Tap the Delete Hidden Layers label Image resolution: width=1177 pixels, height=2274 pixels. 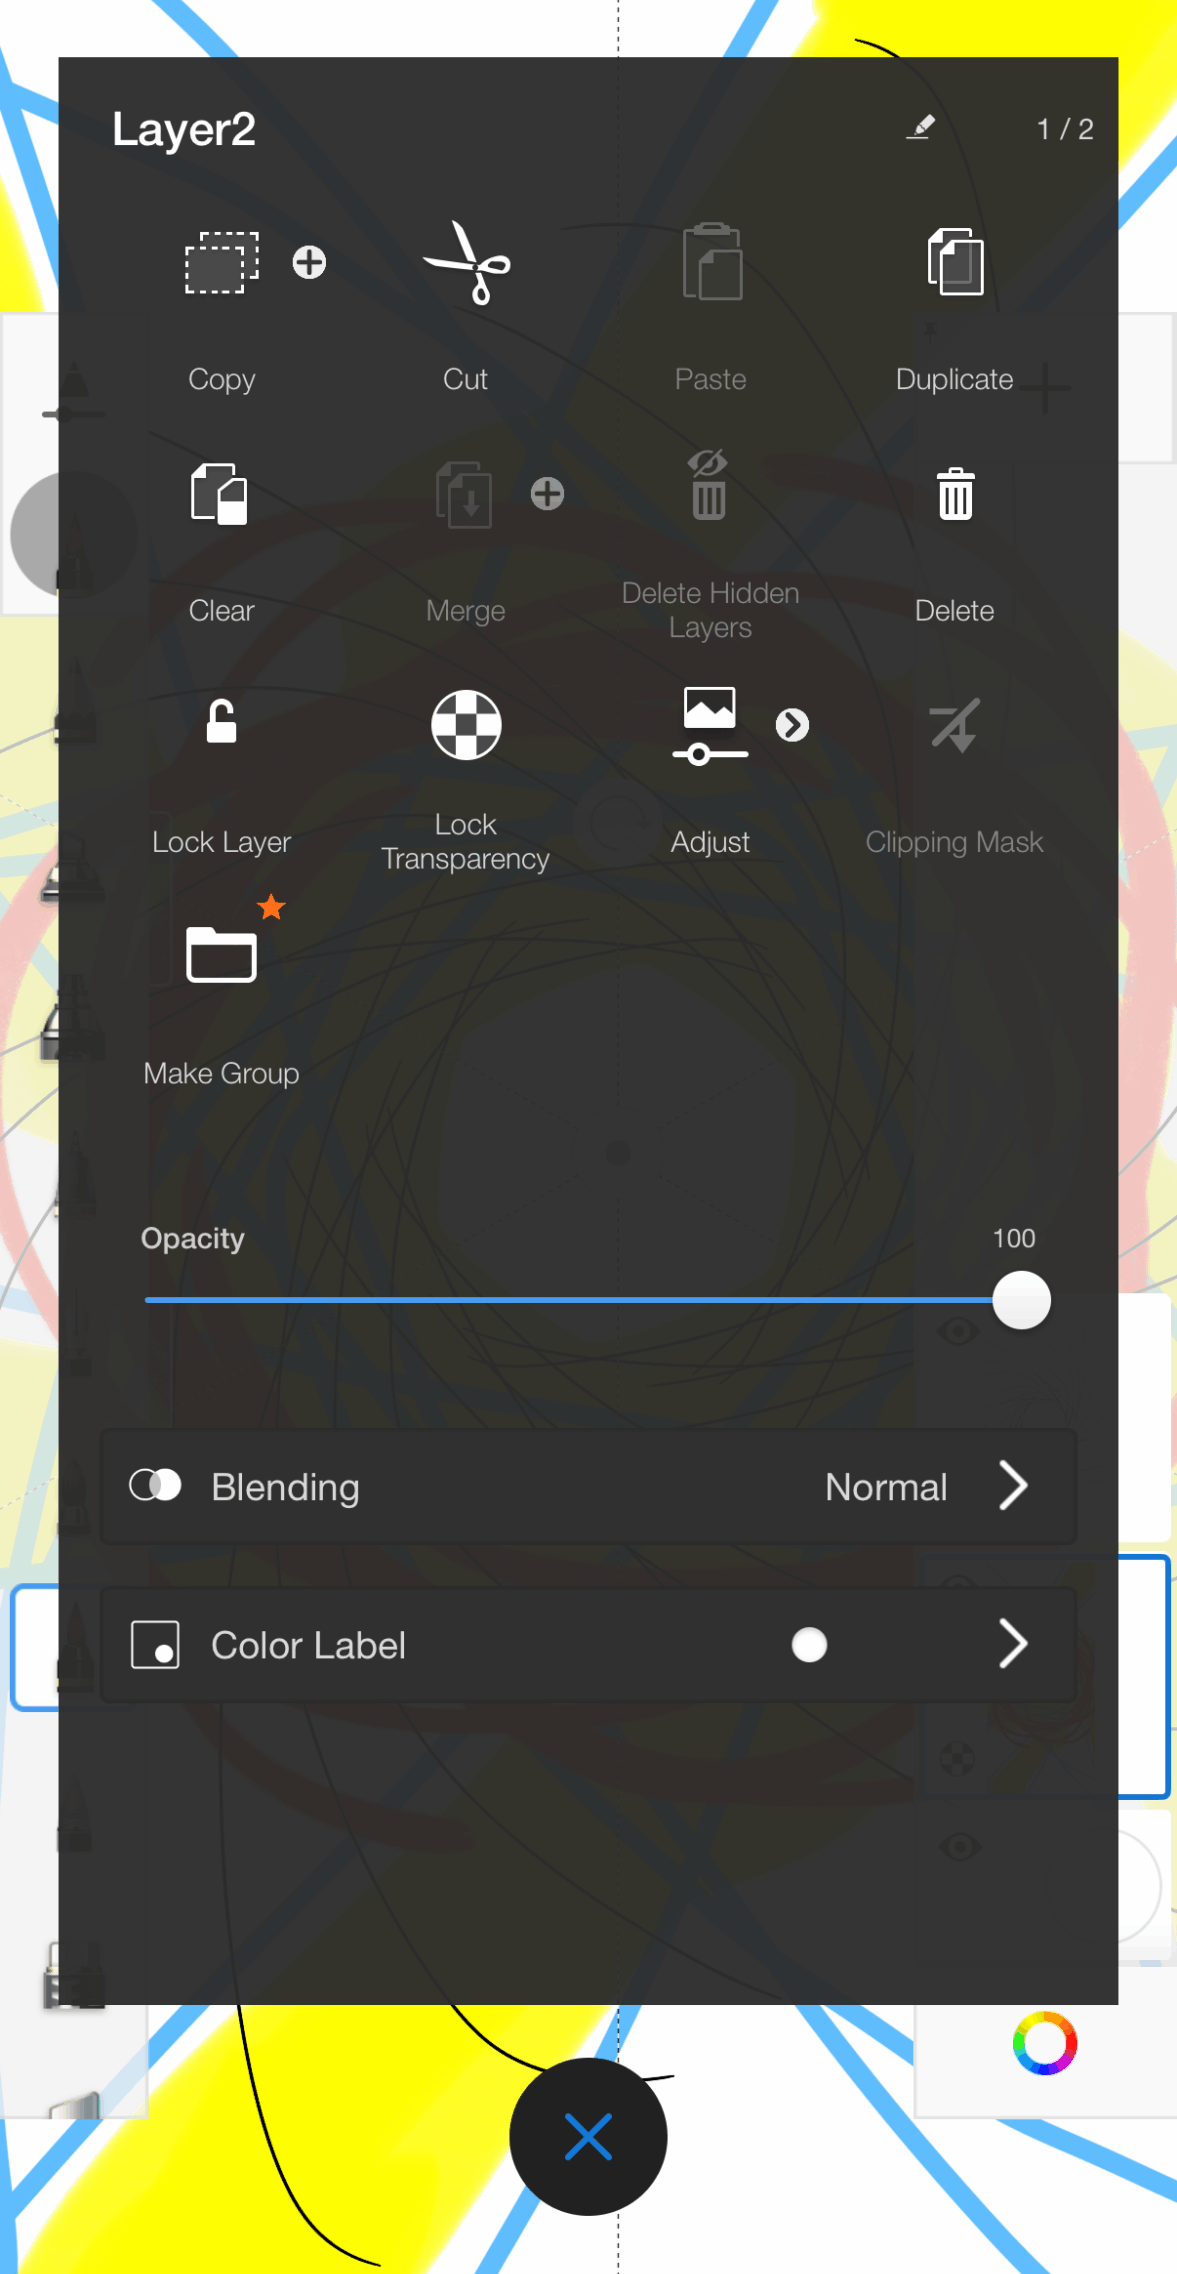710,610
